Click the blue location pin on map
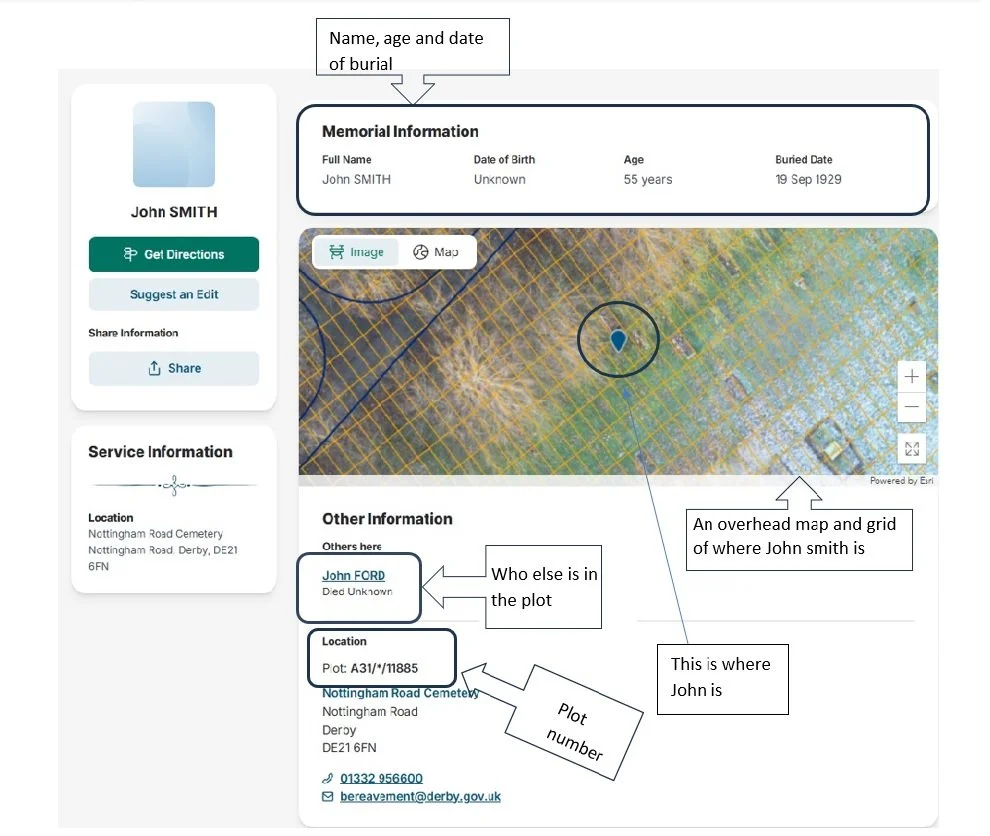Viewport: 990px width, 836px height. (x=618, y=340)
